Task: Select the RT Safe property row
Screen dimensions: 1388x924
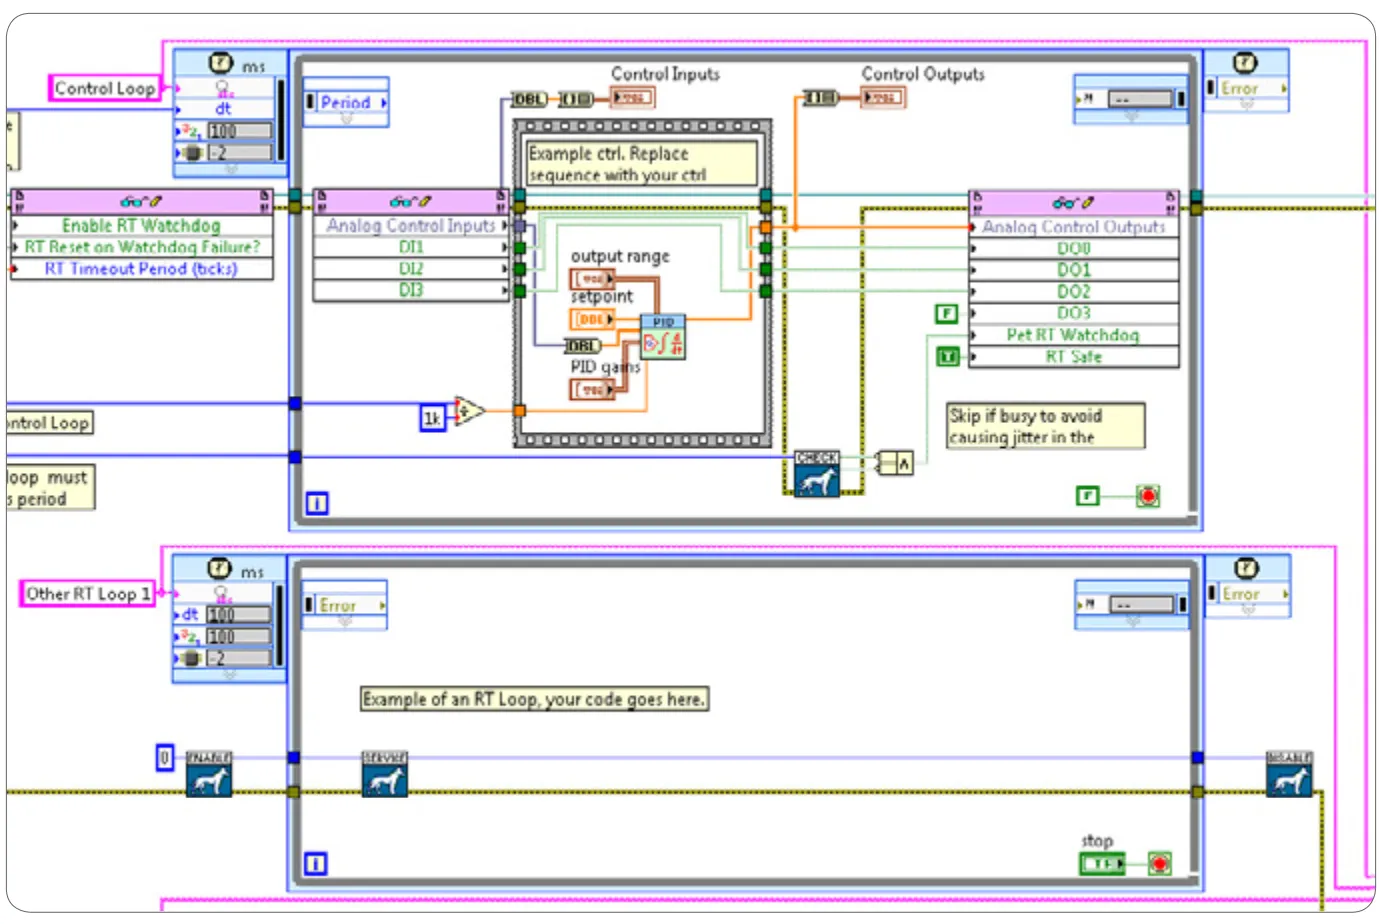Action: tap(1074, 356)
